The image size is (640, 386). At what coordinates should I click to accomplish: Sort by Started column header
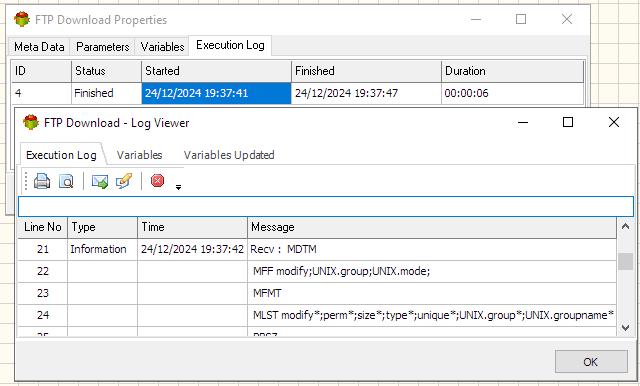tap(216, 71)
